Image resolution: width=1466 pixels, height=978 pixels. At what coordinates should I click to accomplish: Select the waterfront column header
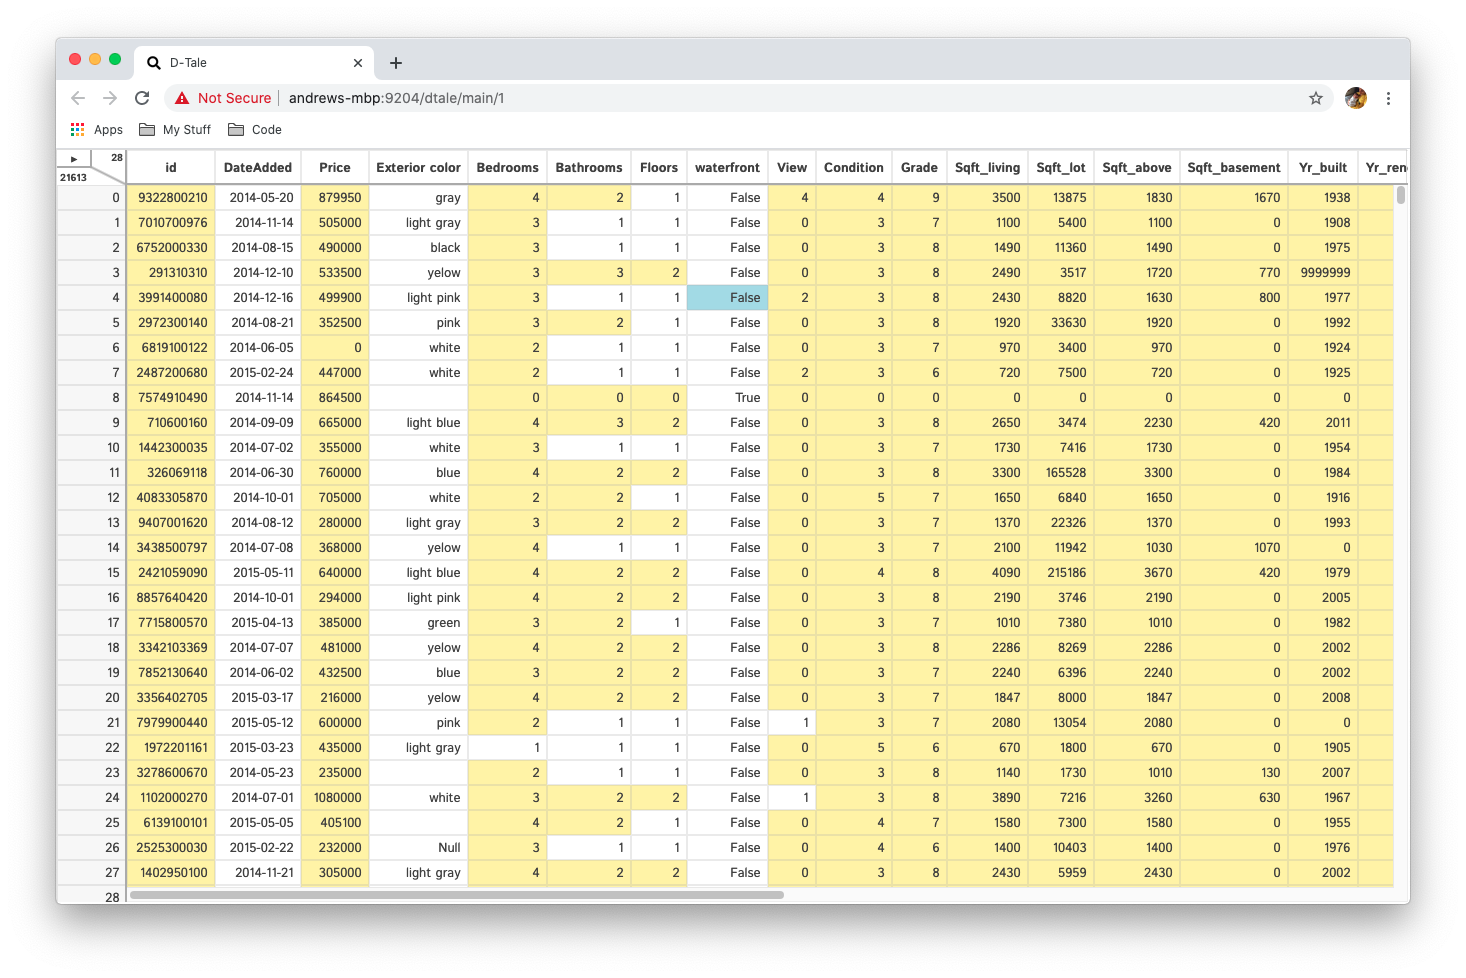[727, 168]
